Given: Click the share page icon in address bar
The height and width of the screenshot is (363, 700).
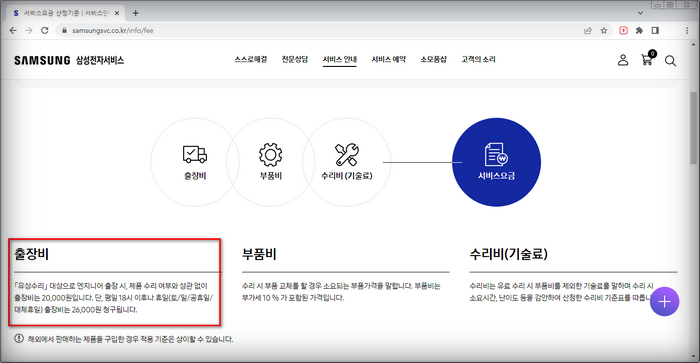Looking at the screenshot, I should (x=588, y=30).
